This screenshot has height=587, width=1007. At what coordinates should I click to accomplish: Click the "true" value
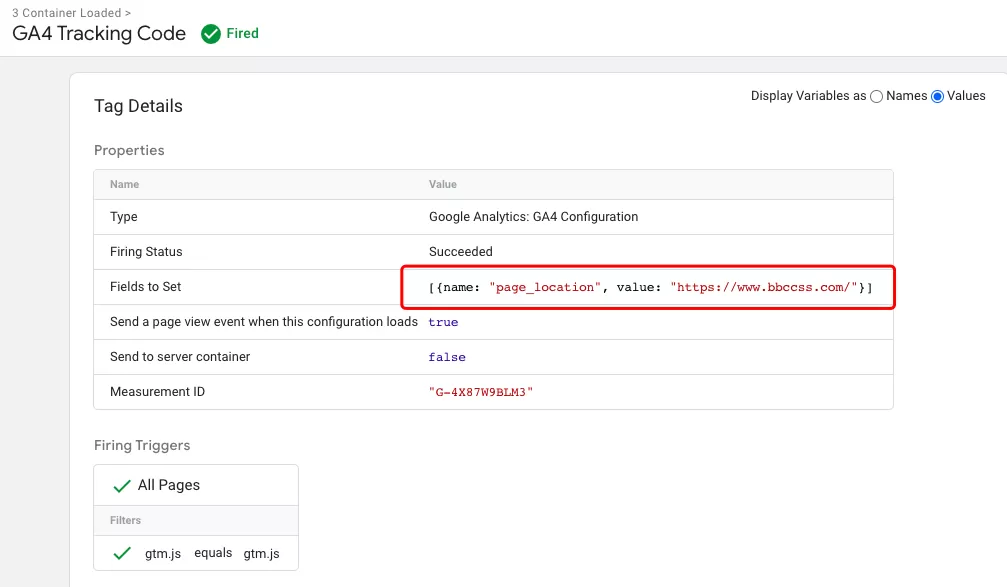point(443,322)
